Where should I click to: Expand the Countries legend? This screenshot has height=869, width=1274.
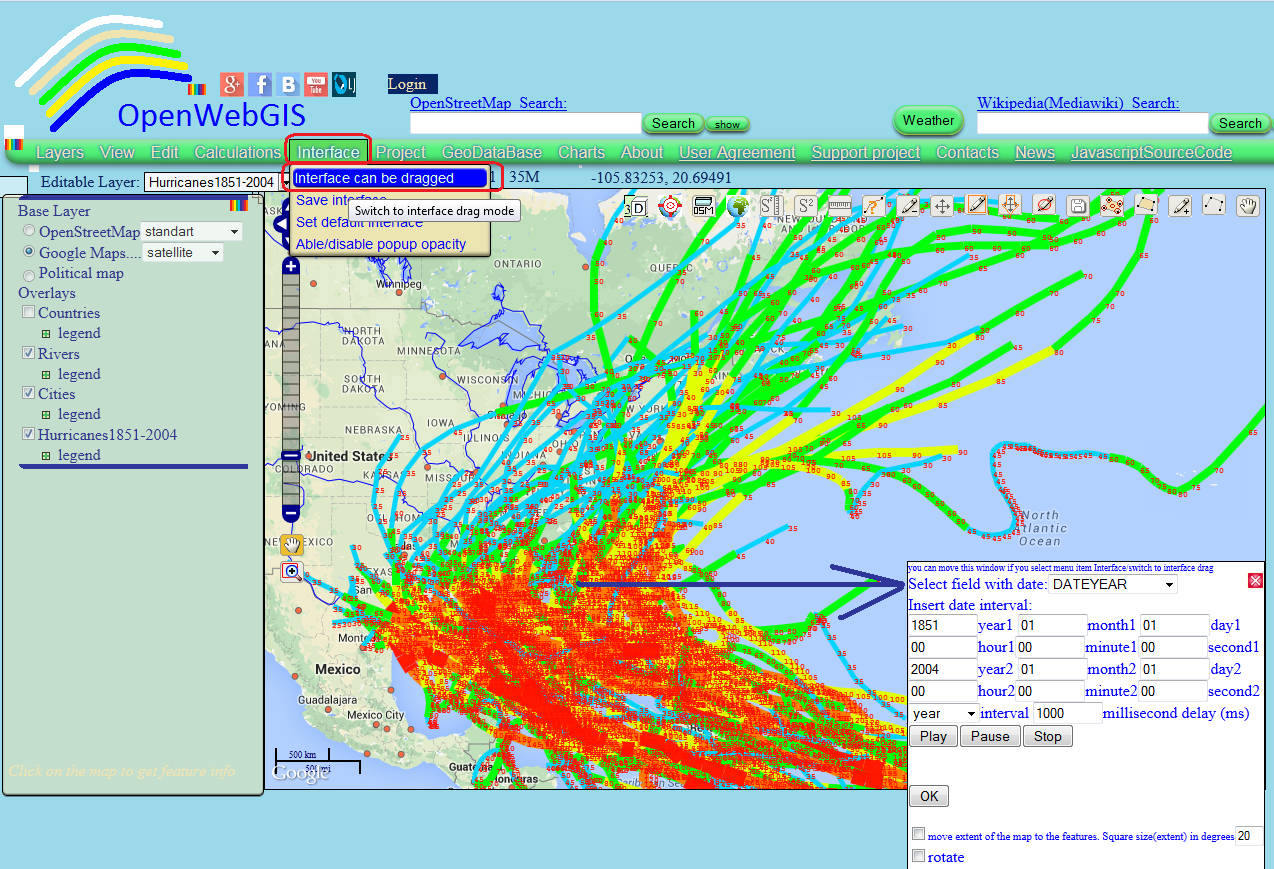[x=46, y=334]
